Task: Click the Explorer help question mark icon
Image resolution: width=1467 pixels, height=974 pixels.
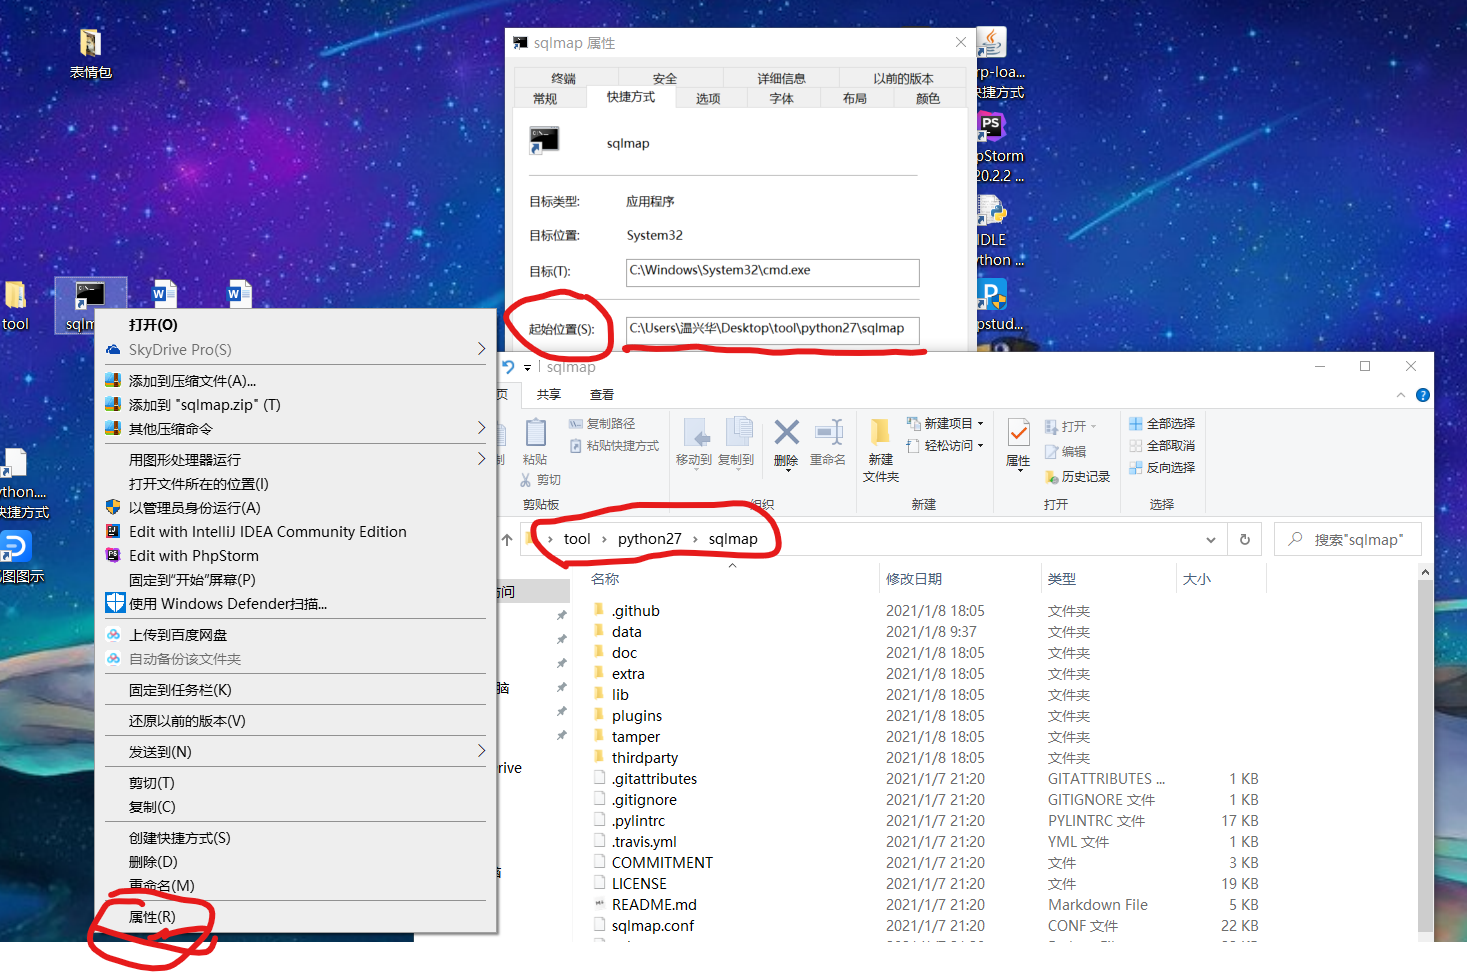Action: [1423, 395]
